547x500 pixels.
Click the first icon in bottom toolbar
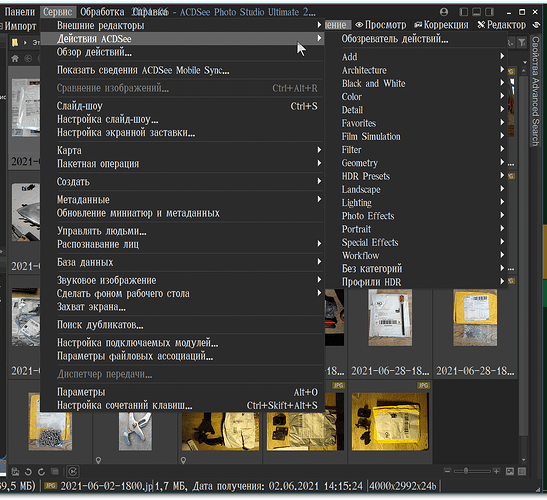15,472
